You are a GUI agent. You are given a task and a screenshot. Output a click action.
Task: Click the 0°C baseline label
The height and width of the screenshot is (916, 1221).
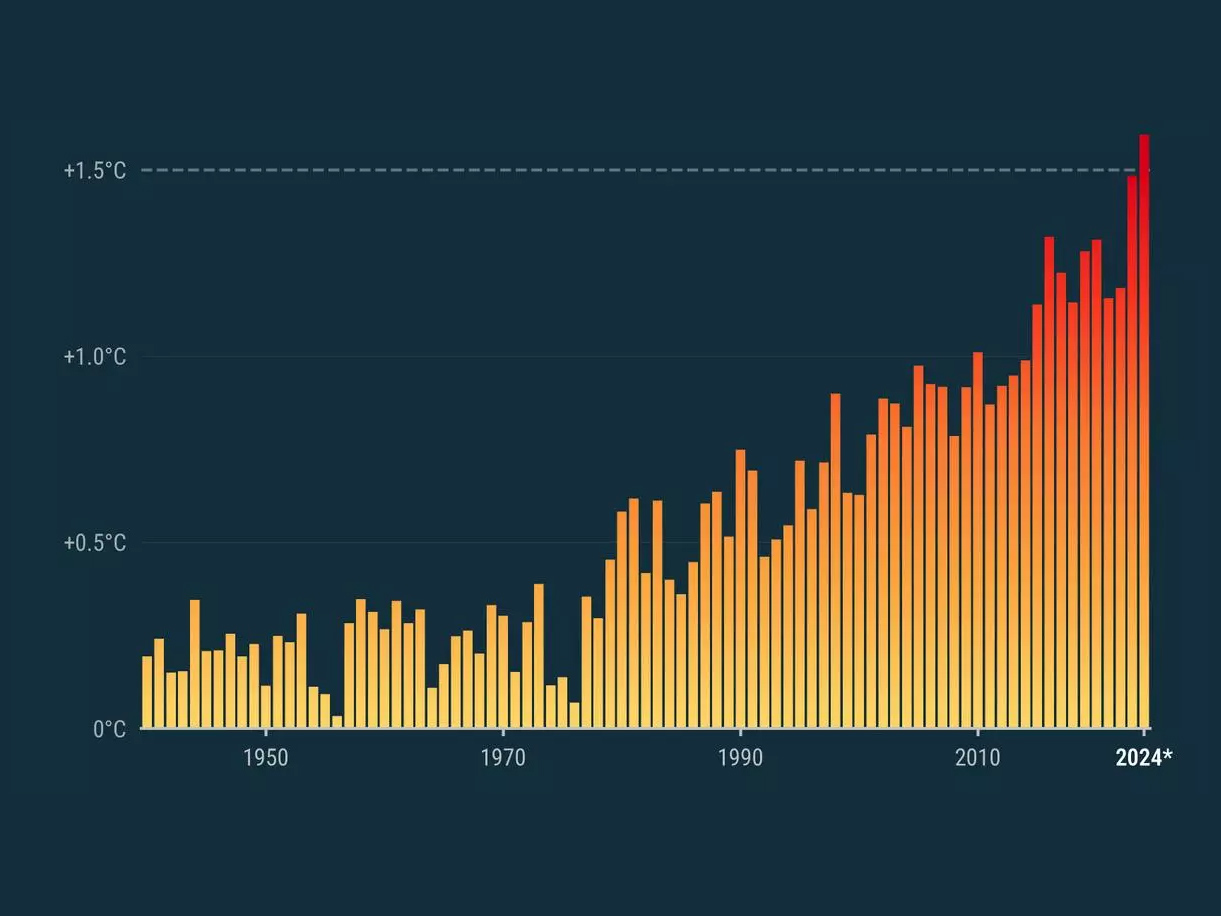point(110,729)
